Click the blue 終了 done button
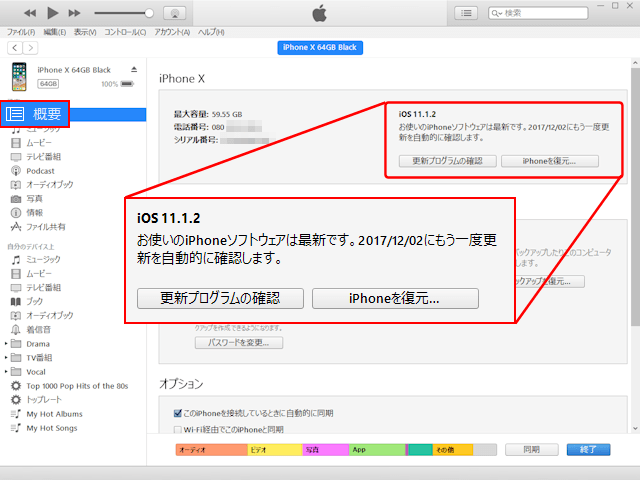The width and height of the screenshot is (640, 480). (x=588, y=450)
